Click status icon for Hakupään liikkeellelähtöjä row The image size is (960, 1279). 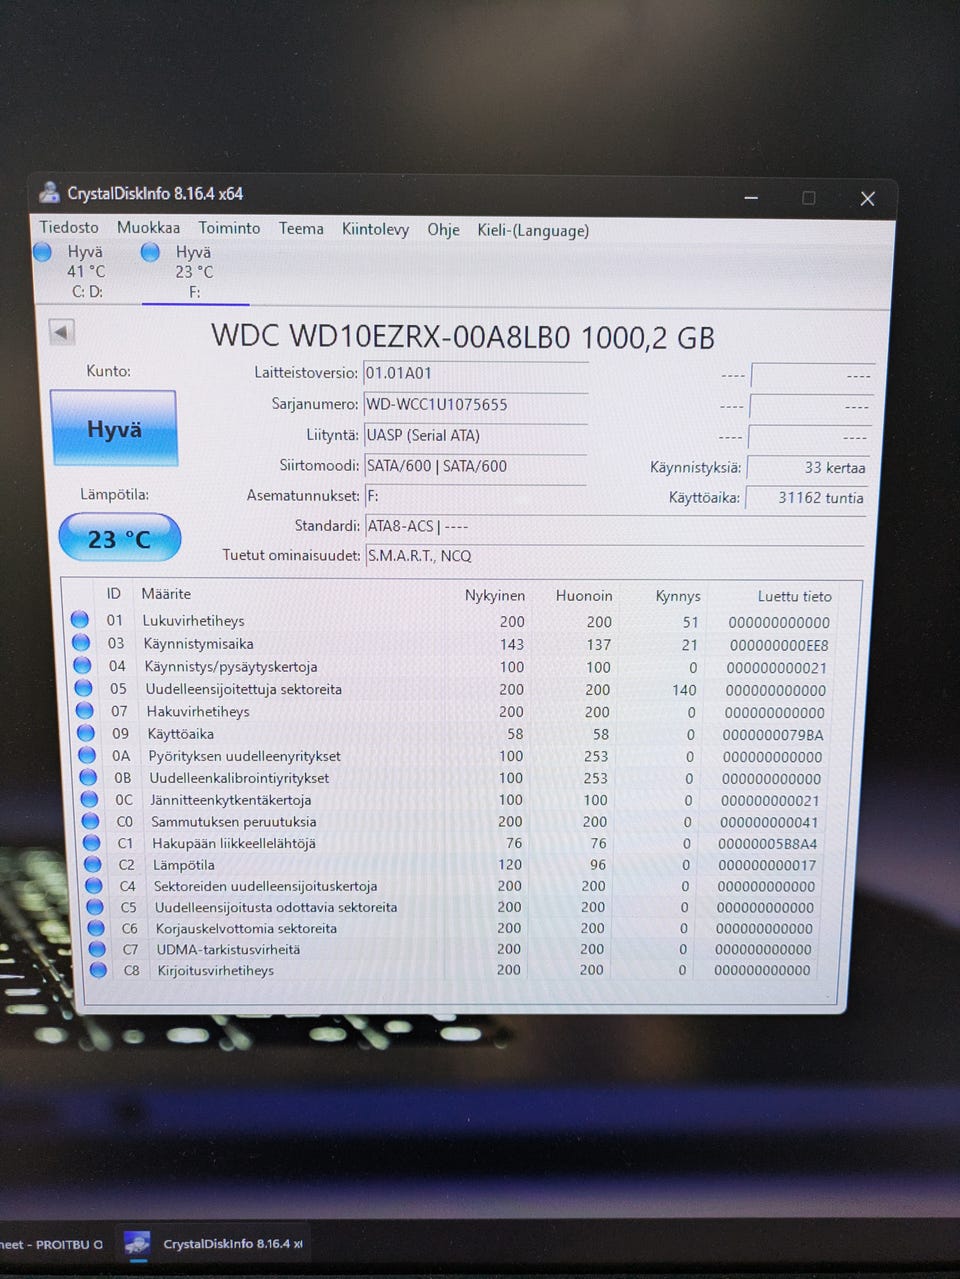(92, 843)
